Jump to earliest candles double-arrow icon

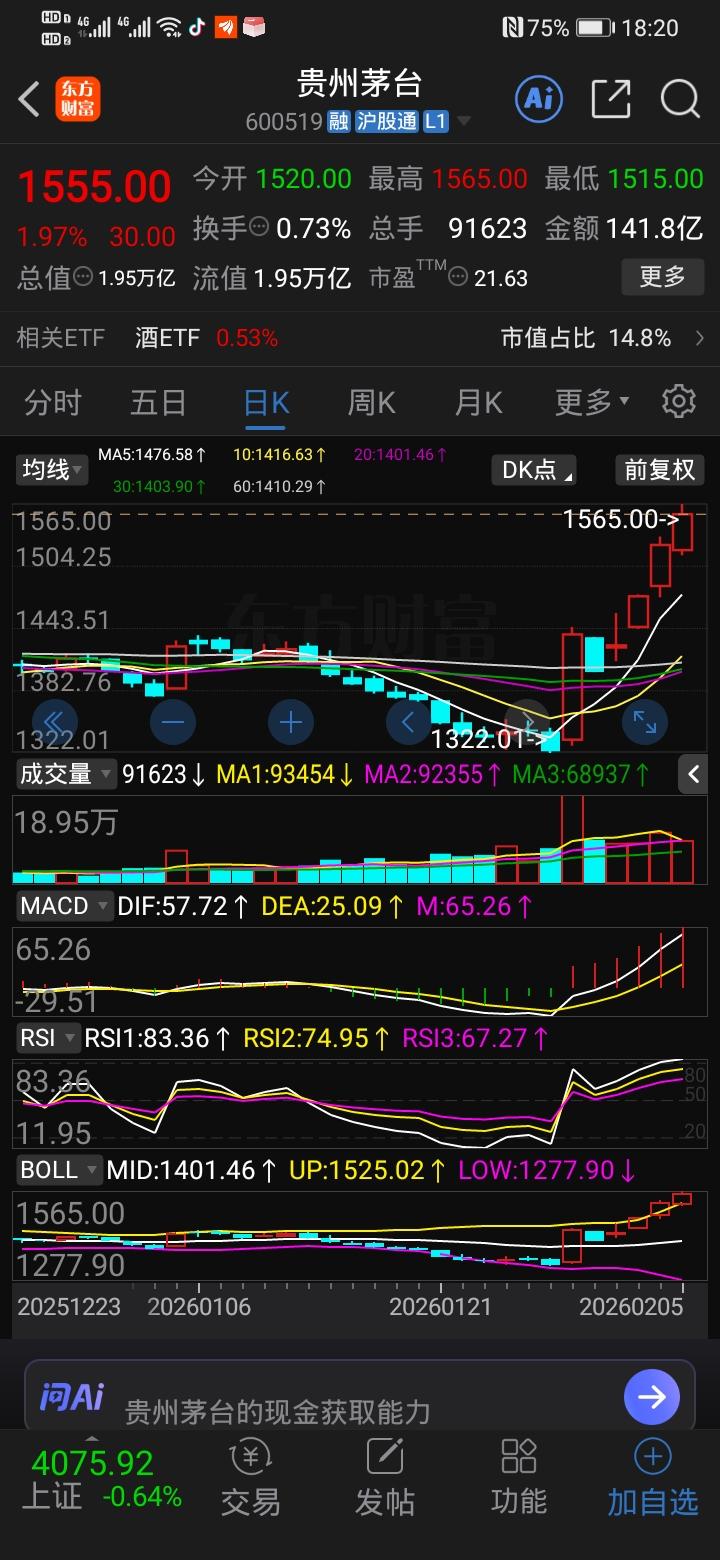point(55,721)
